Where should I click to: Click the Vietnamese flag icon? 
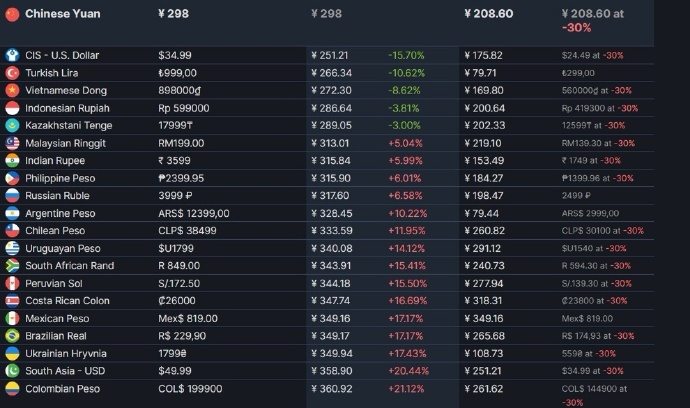pyautogui.click(x=12, y=90)
